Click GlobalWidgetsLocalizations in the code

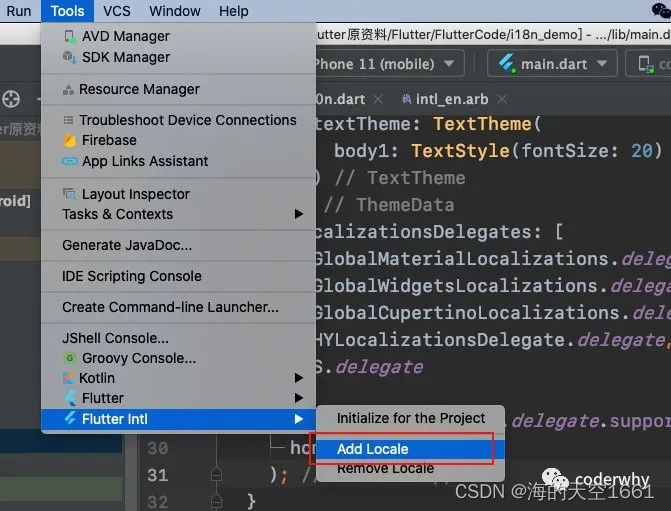pyautogui.click(x=456, y=286)
